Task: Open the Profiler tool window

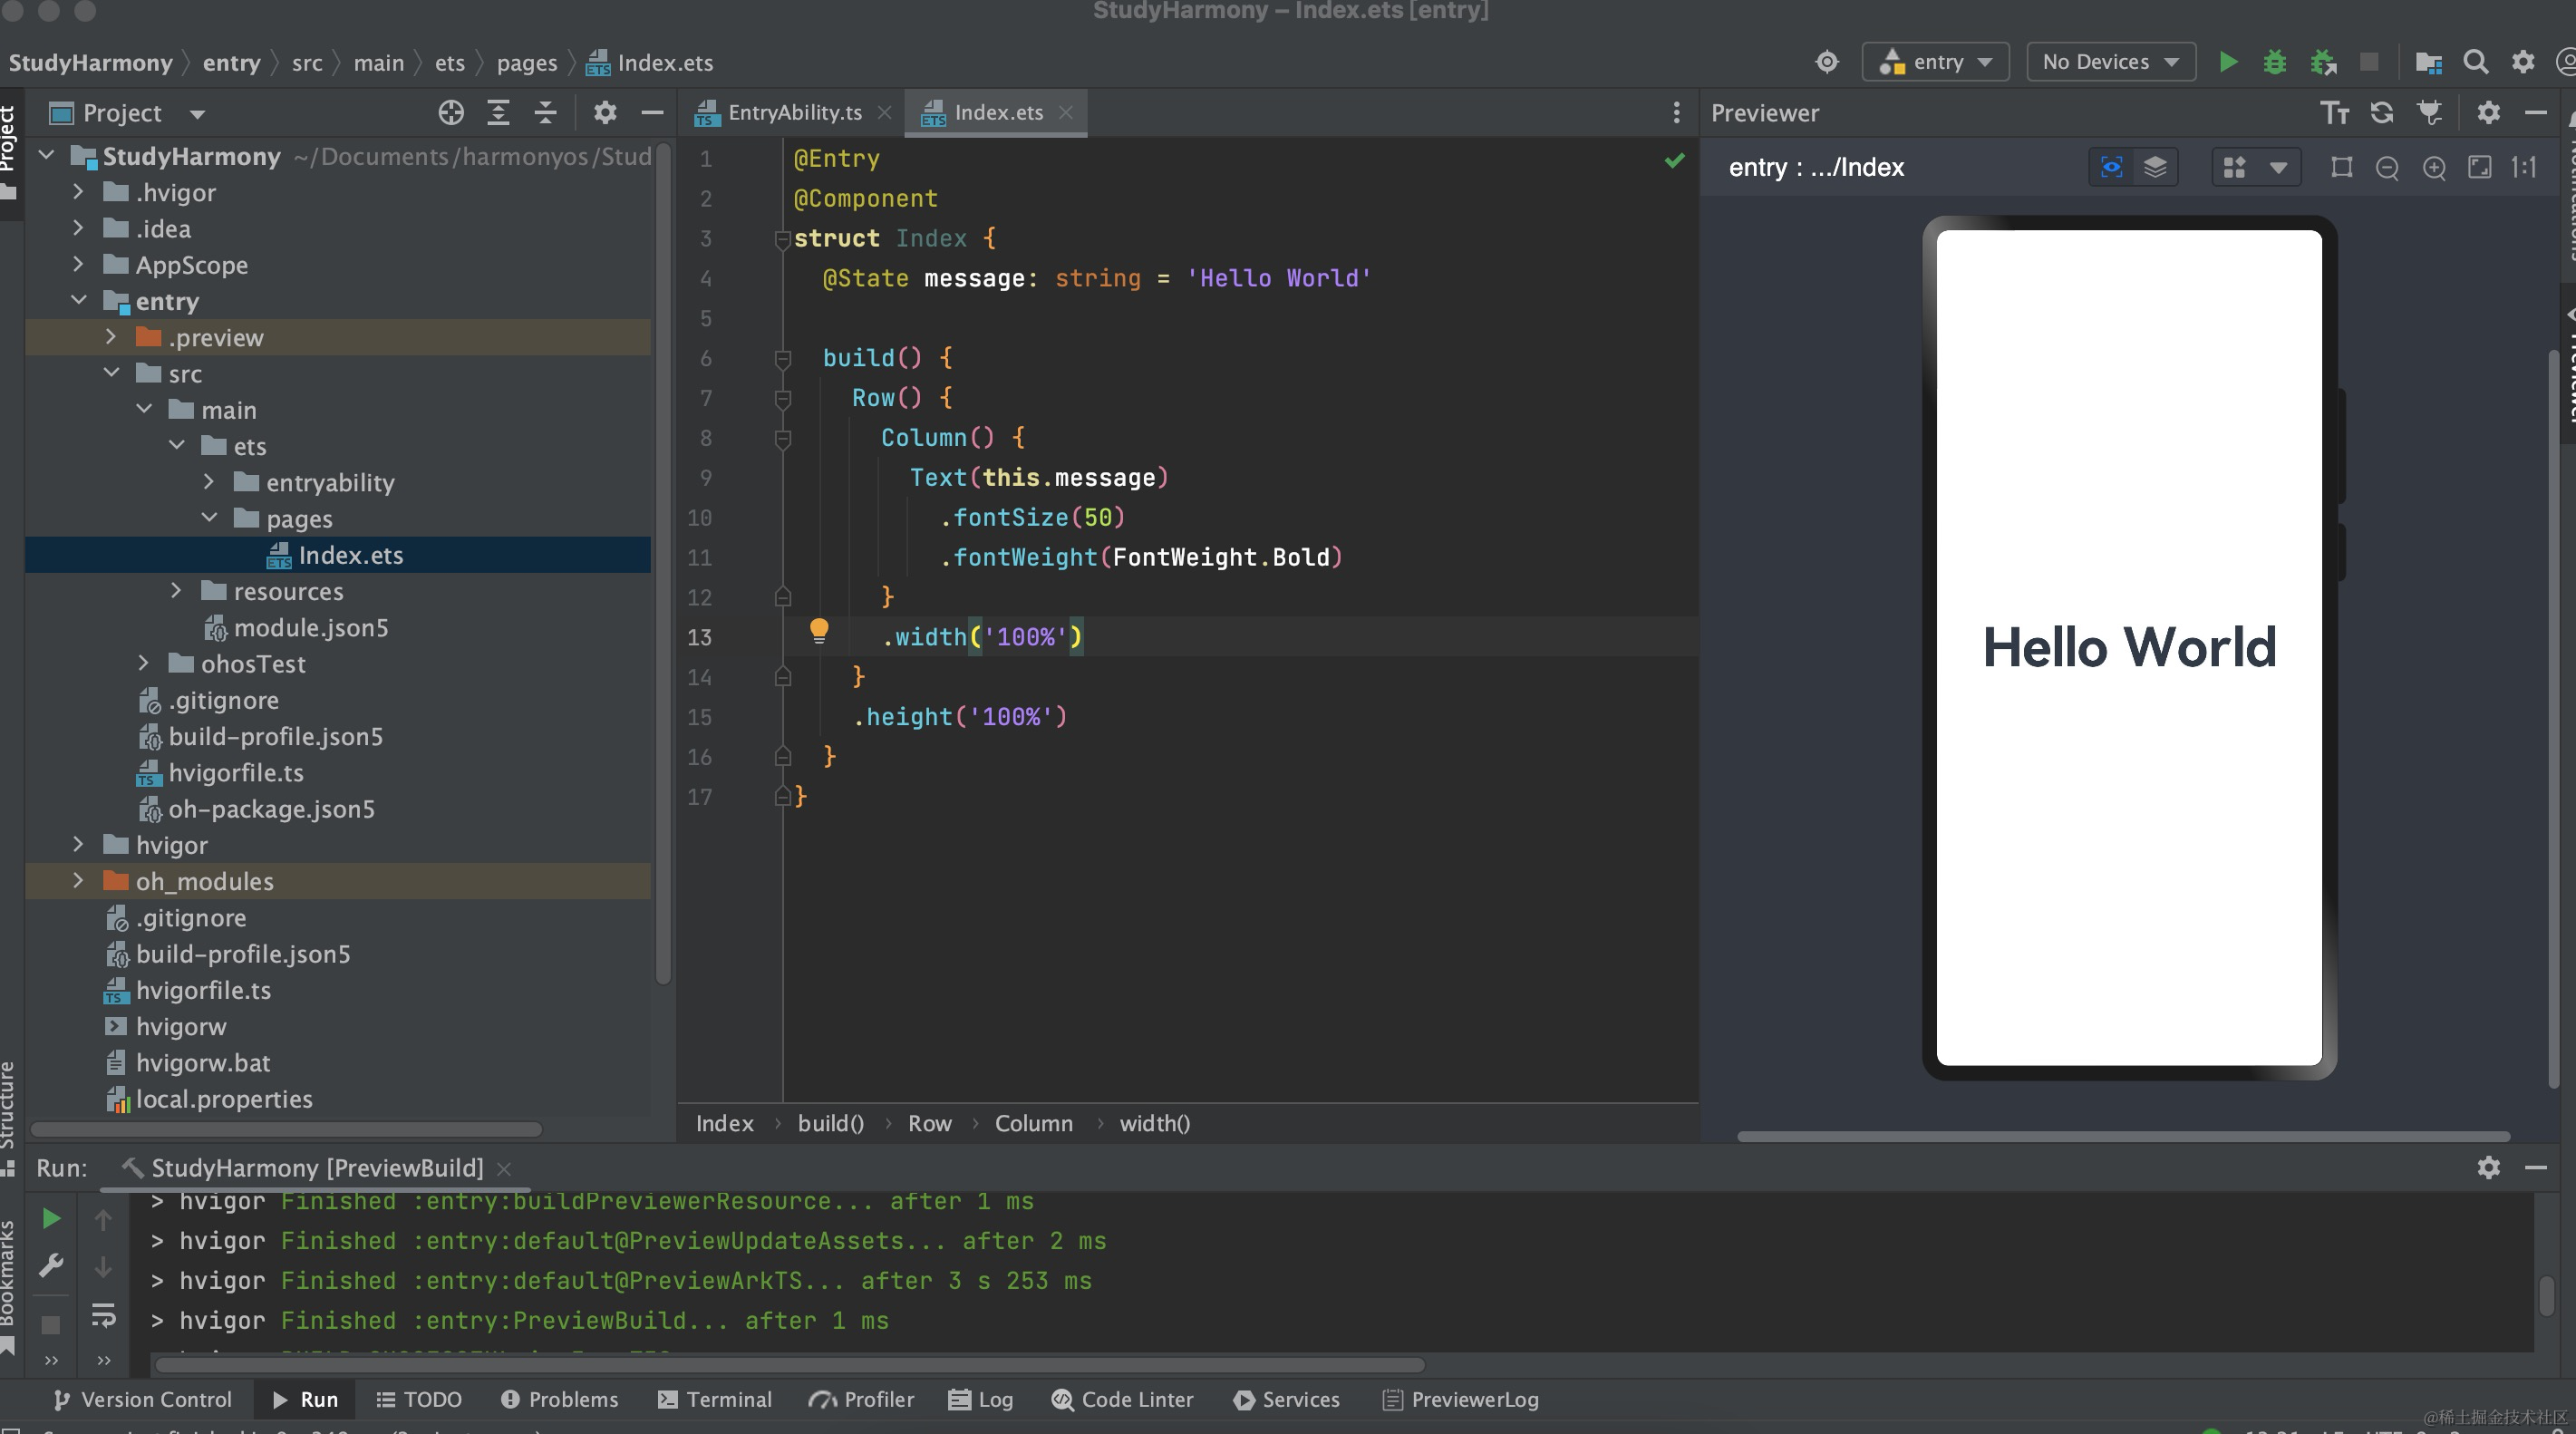Action: tap(861, 1399)
